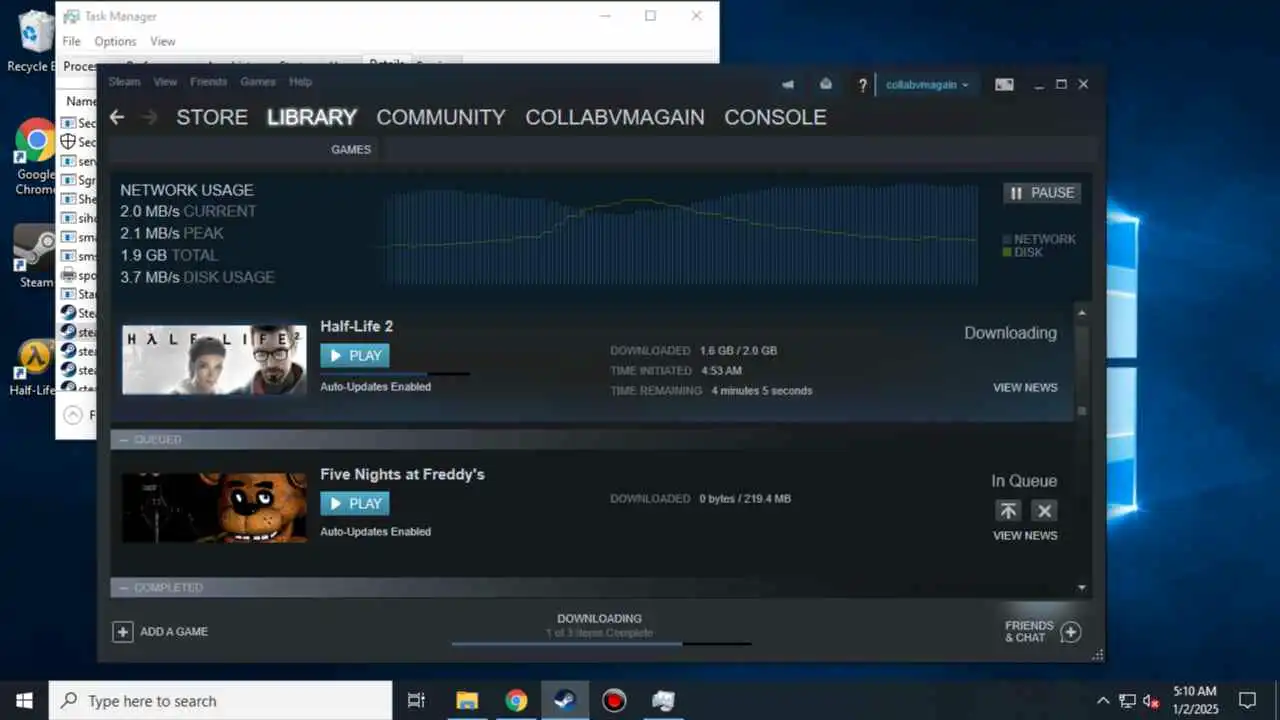View news for Five Nights at Freddy's
Viewport: 1280px width, 720px height.
point(1025,536)
